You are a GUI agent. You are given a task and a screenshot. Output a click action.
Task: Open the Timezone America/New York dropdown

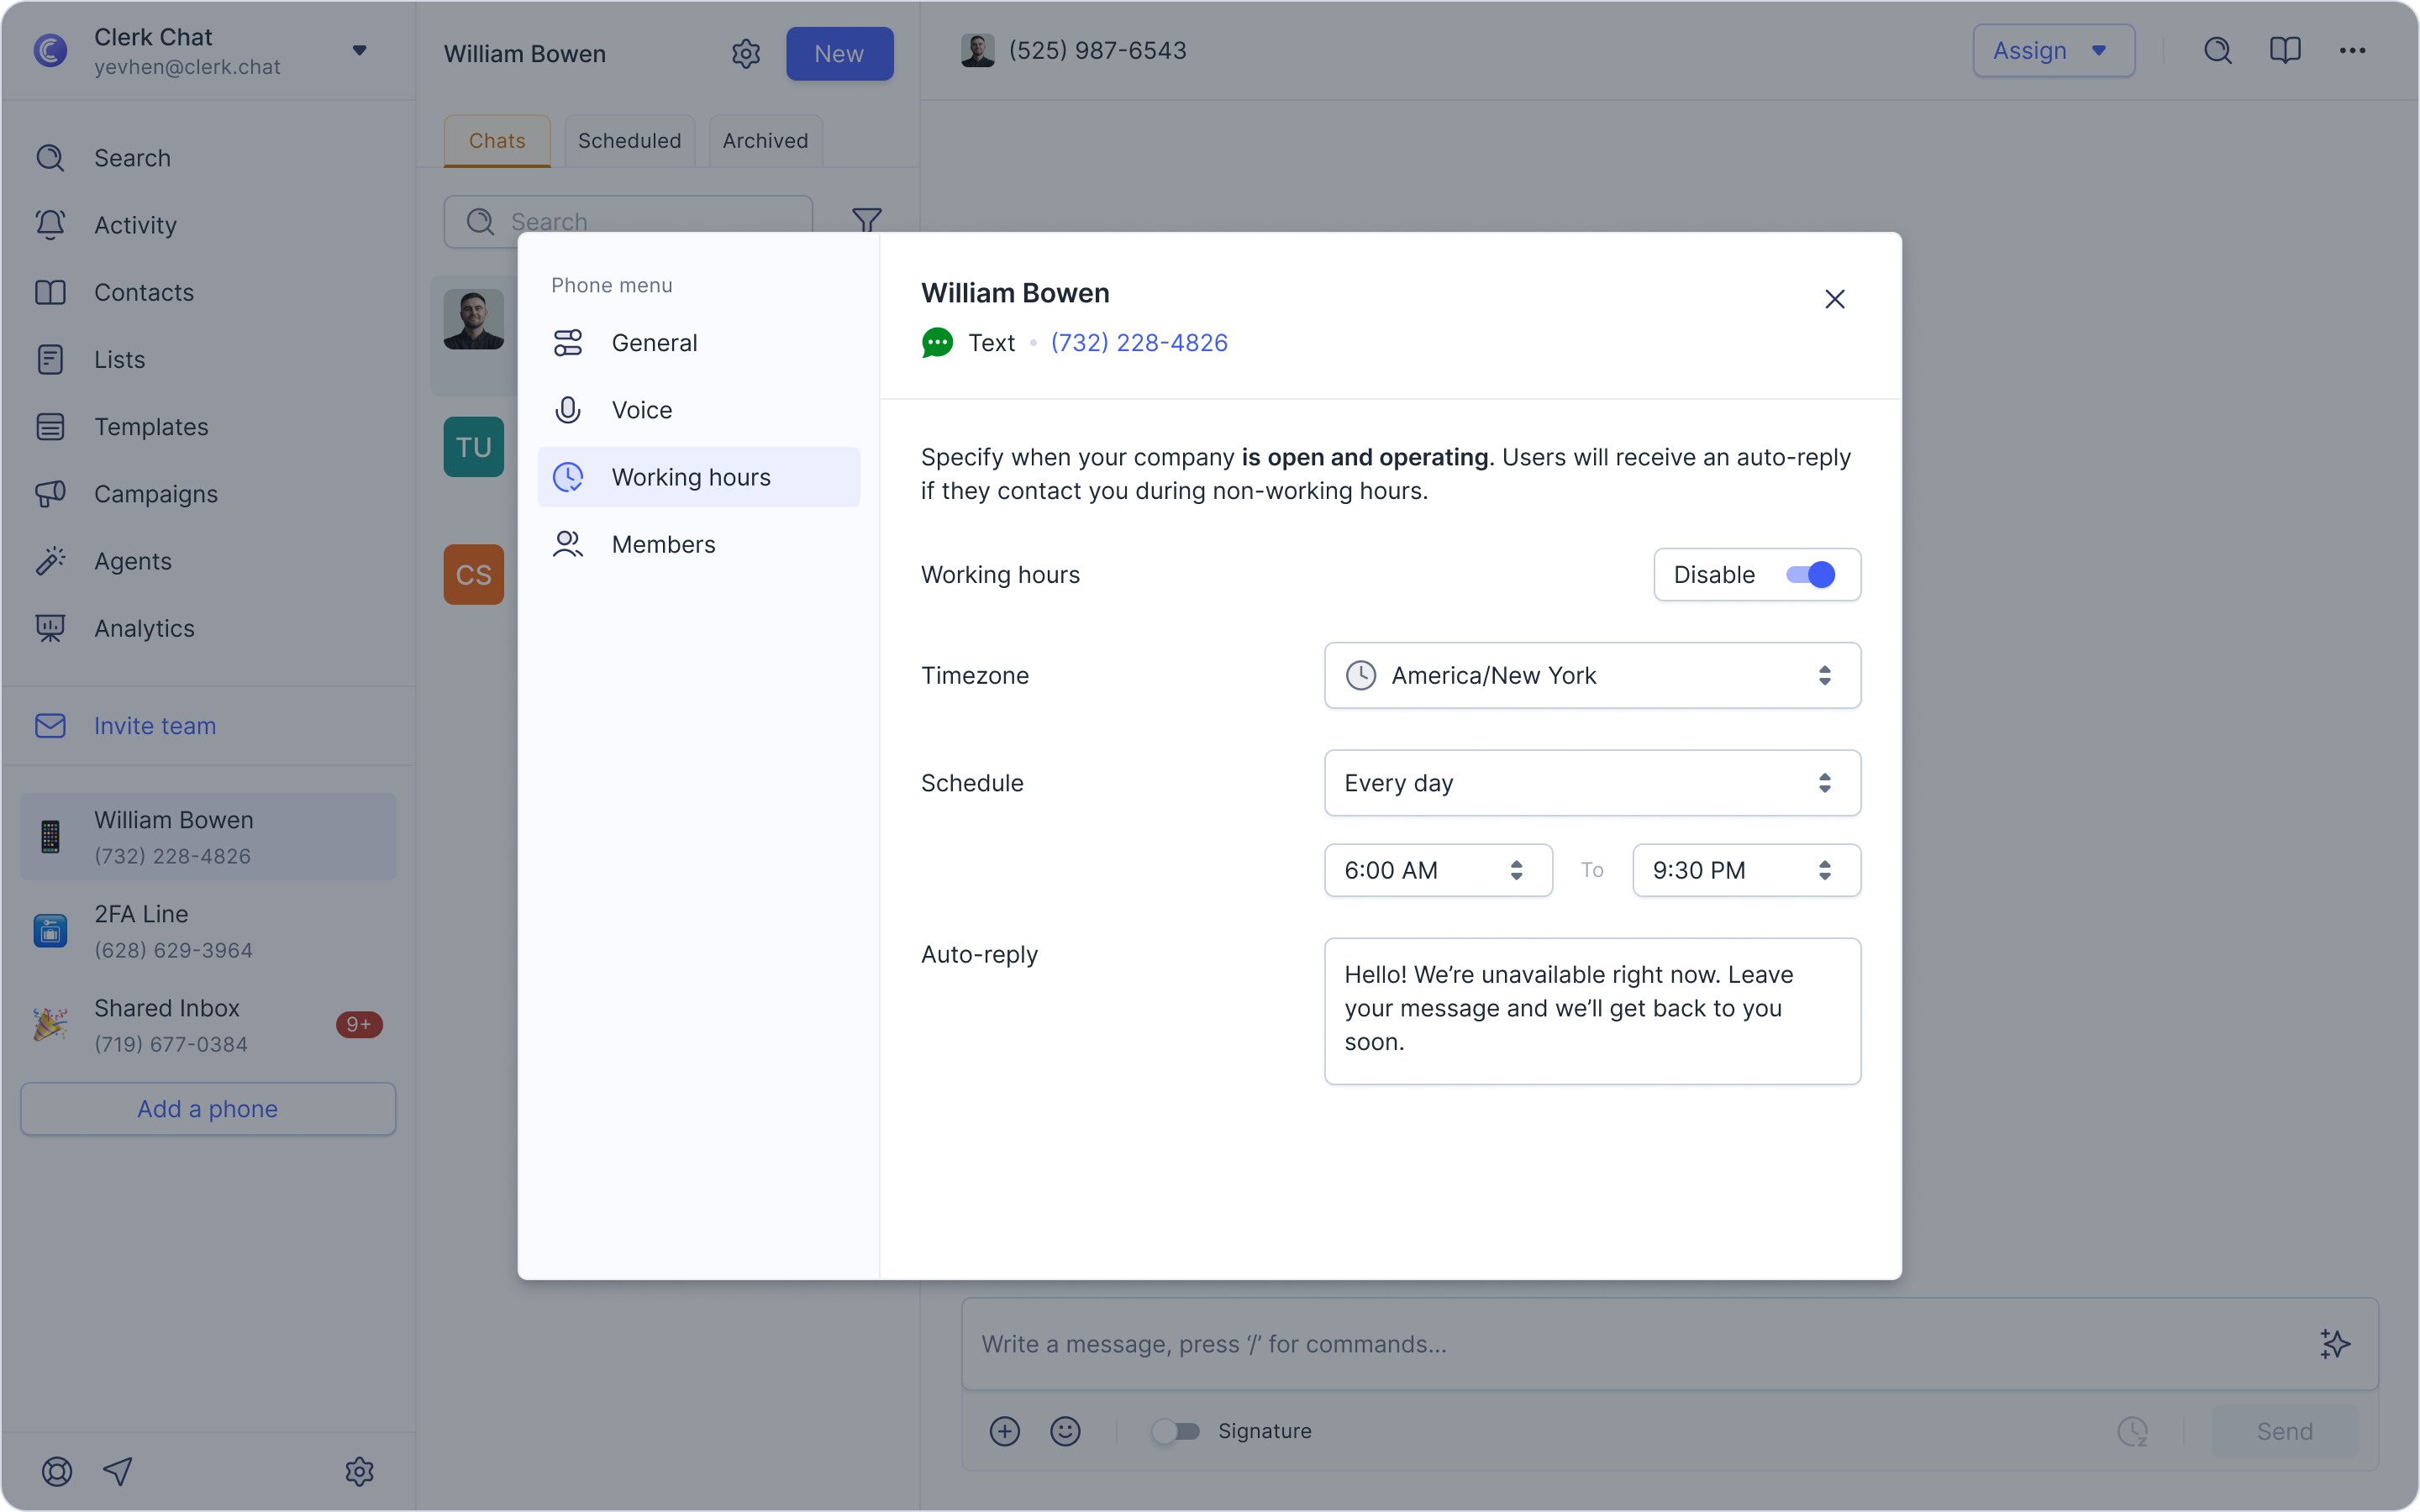click(x=1592, y=676)
